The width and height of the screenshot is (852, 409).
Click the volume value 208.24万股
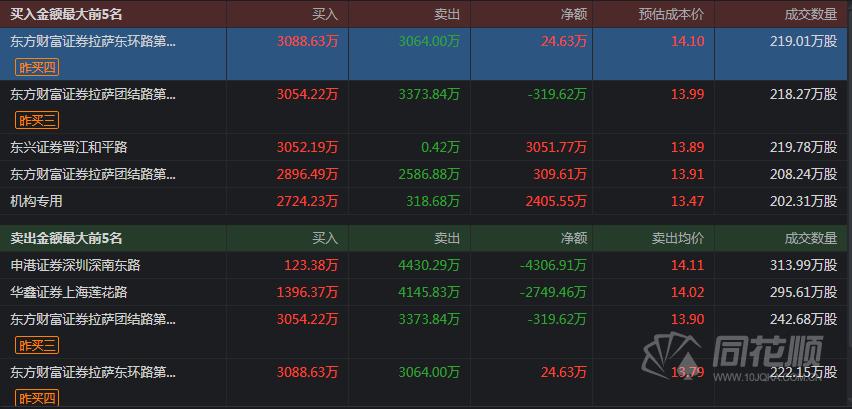(x=804, y=174)
